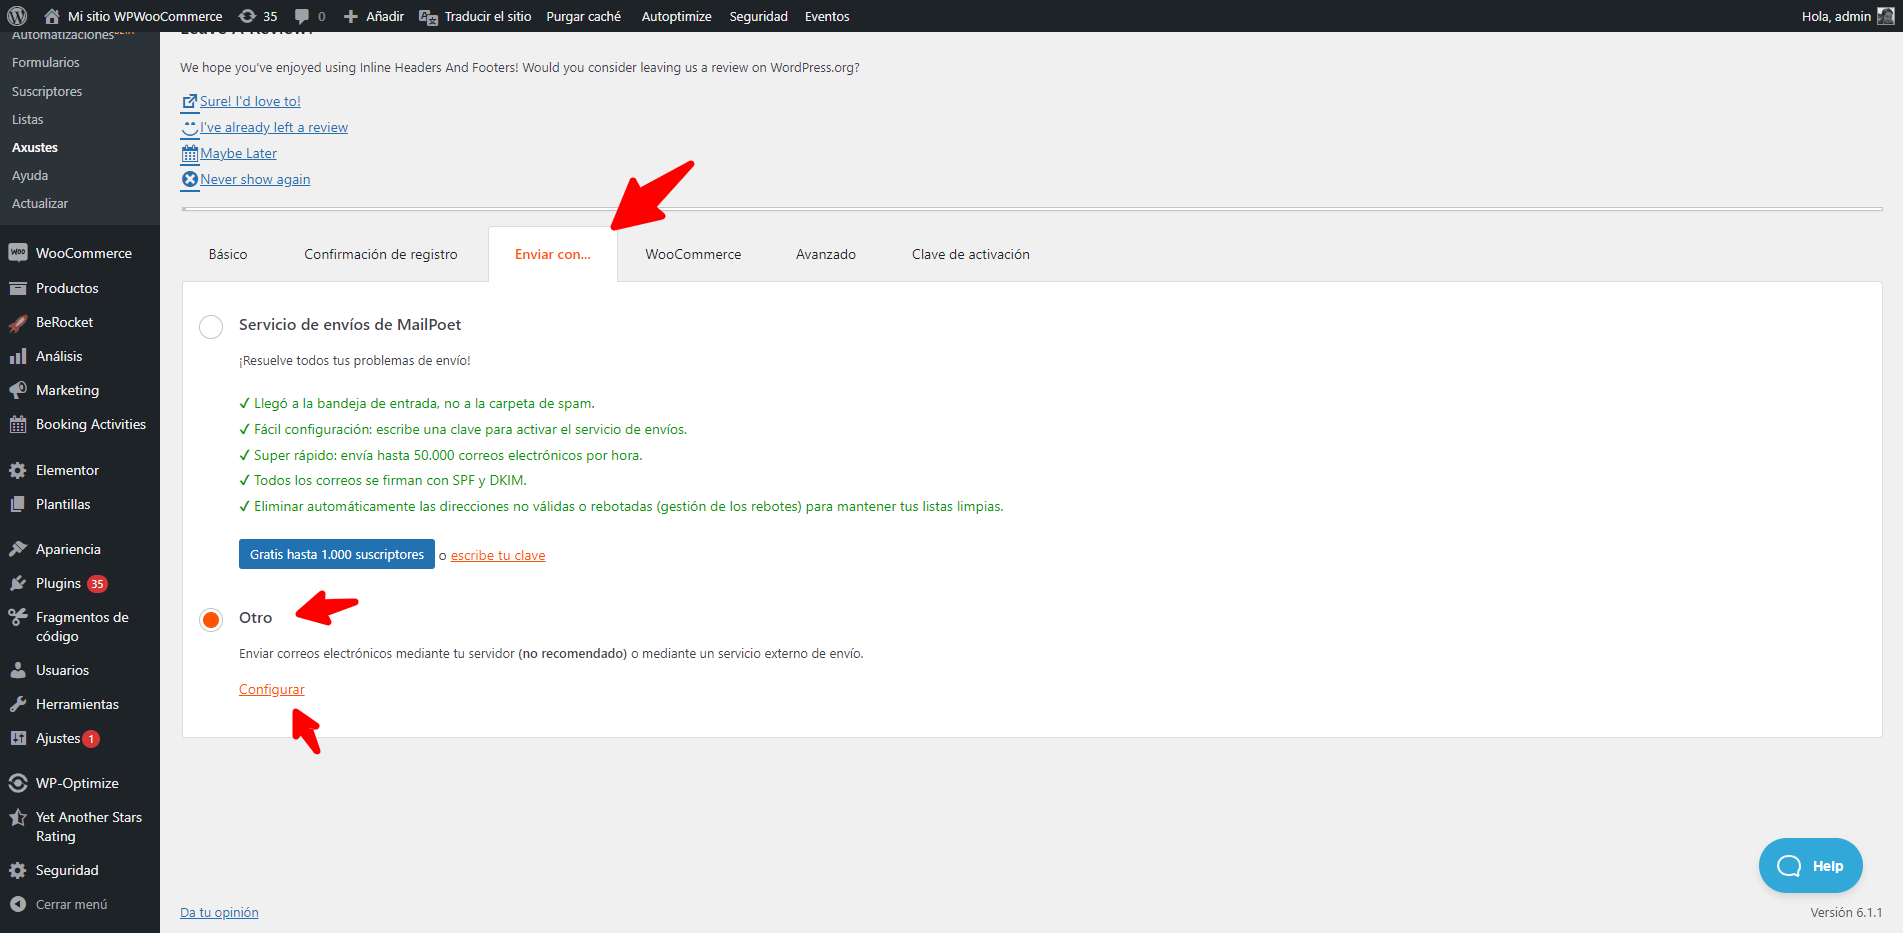Click the Seguridad gear icon in sidebar
The height and width of the screenshot is (933, 1903).
click(18, 870)
